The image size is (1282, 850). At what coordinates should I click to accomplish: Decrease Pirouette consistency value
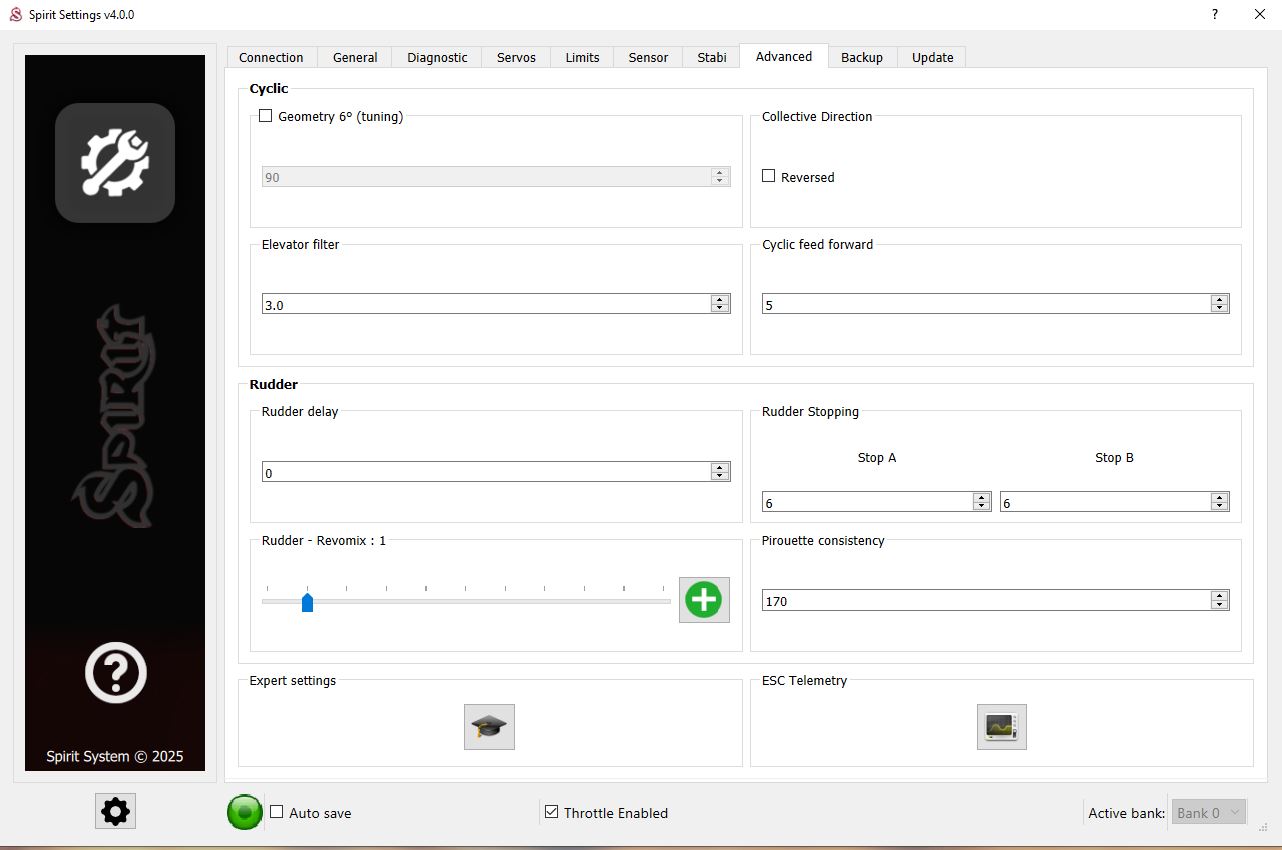pos(1219,605)
